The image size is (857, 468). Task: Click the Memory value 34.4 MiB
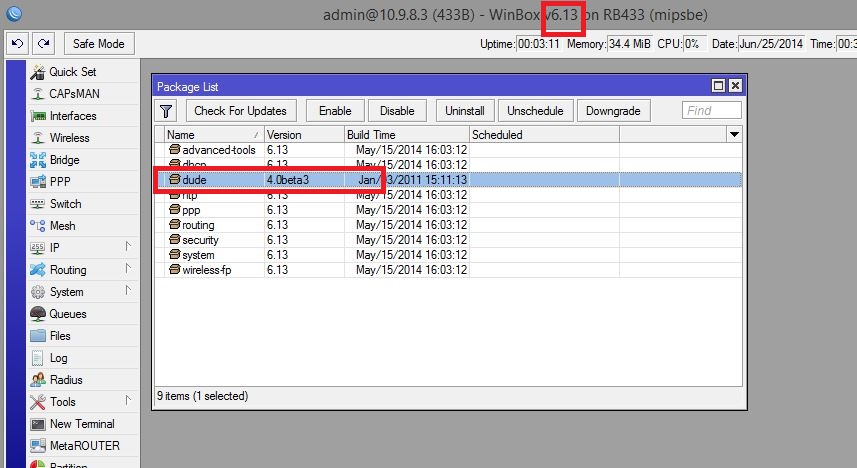pyautogui.click(x=630, y=44)
